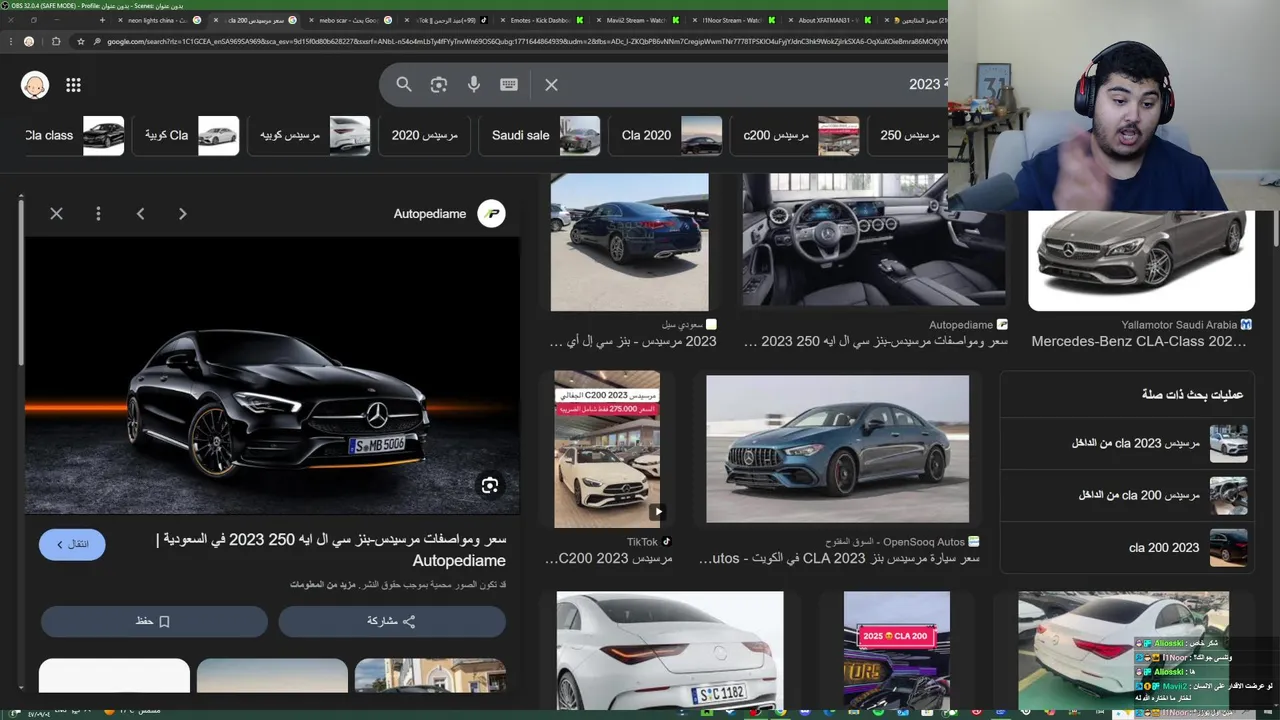
Task: Open the teal CLA OpenSooq thumbnail
Action: click(x=837, y=449)
